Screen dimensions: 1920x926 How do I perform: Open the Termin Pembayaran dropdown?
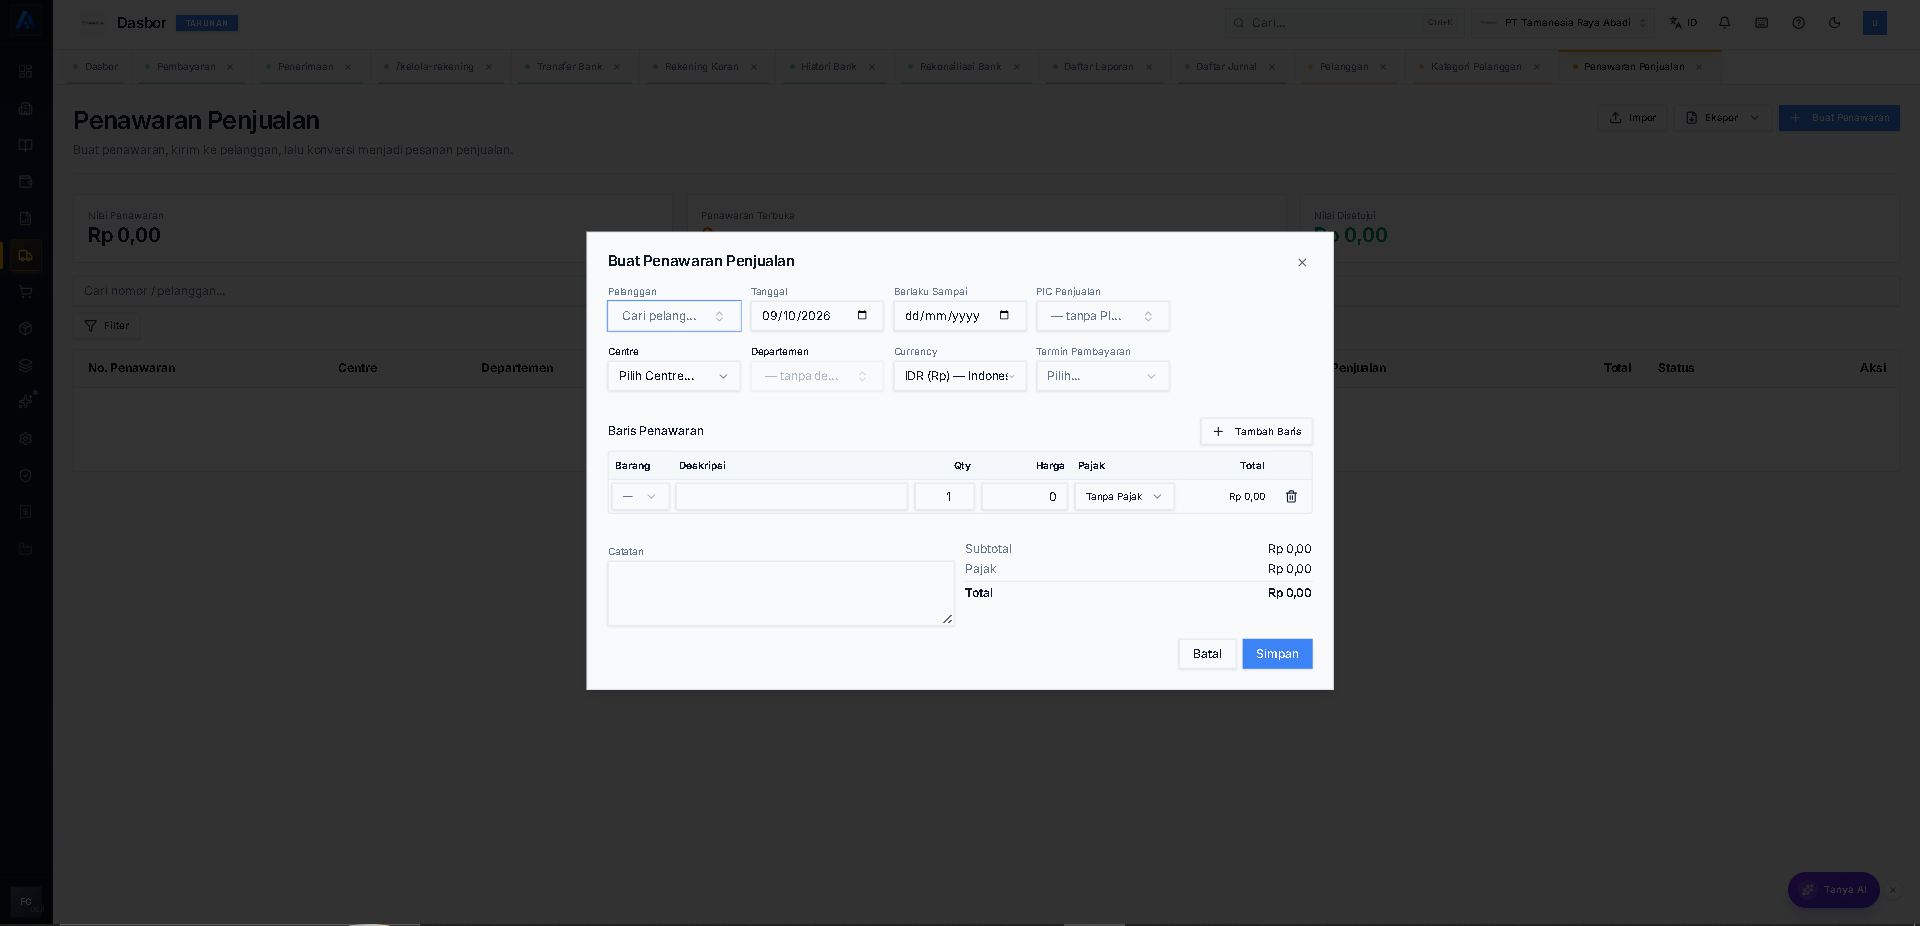[1102, 376]
